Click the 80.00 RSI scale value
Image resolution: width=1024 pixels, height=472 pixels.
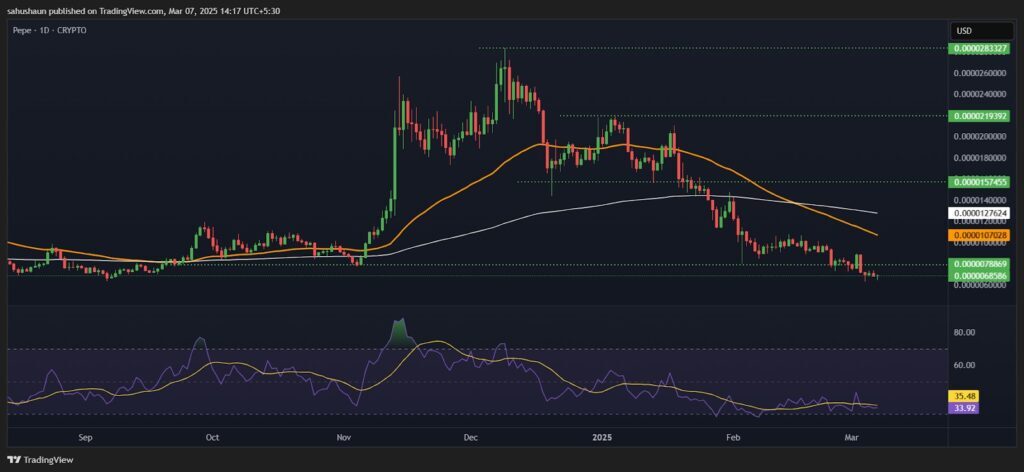[964, 332]
